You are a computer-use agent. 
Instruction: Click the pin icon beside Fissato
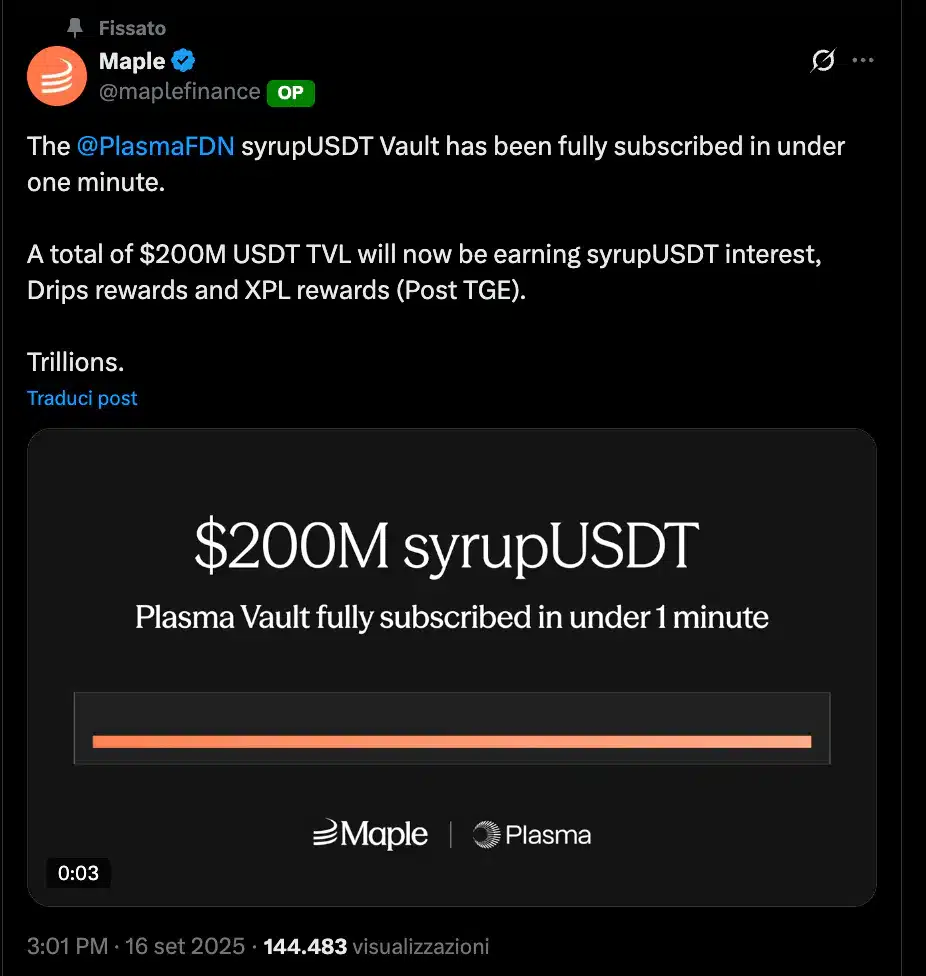tap(75, 28)
